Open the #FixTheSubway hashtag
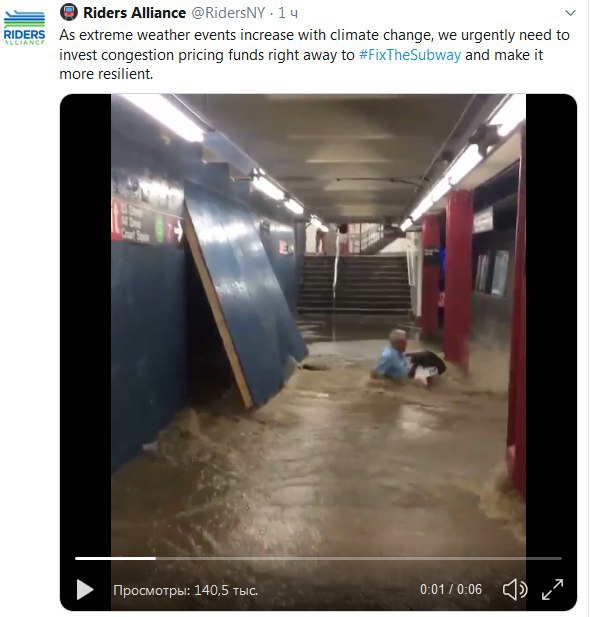 (x=410, y=55)
